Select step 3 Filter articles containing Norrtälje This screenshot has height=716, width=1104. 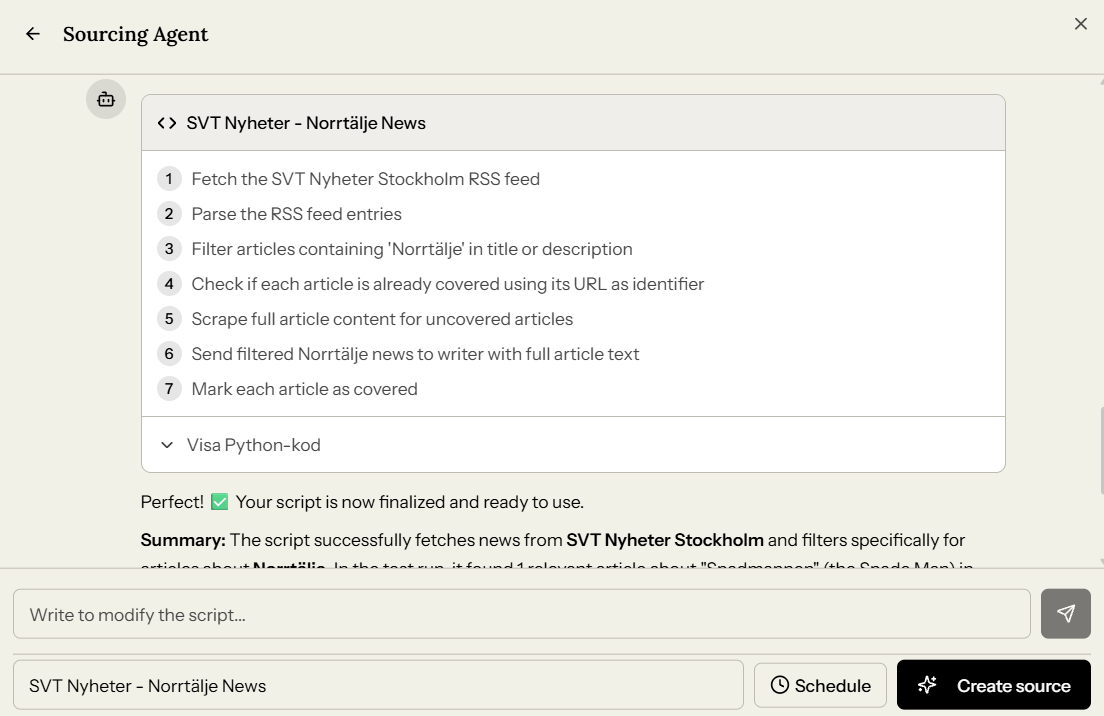tap(411, 249)
